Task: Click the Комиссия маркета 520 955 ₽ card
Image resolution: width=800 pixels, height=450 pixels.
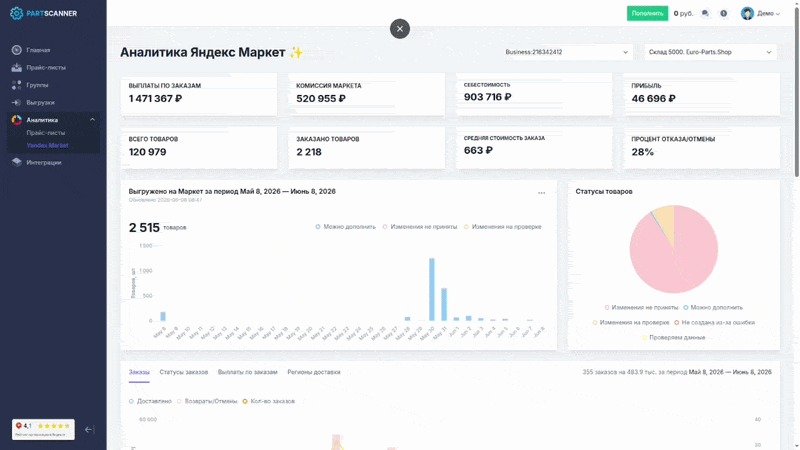Action: click(366, 94)
